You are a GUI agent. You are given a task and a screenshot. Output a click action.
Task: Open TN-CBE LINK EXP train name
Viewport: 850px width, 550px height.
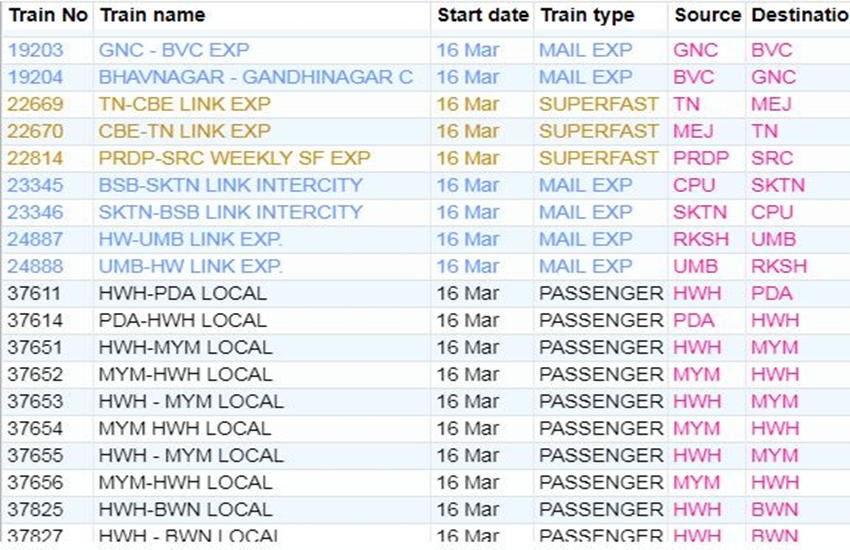coord(184,104)
